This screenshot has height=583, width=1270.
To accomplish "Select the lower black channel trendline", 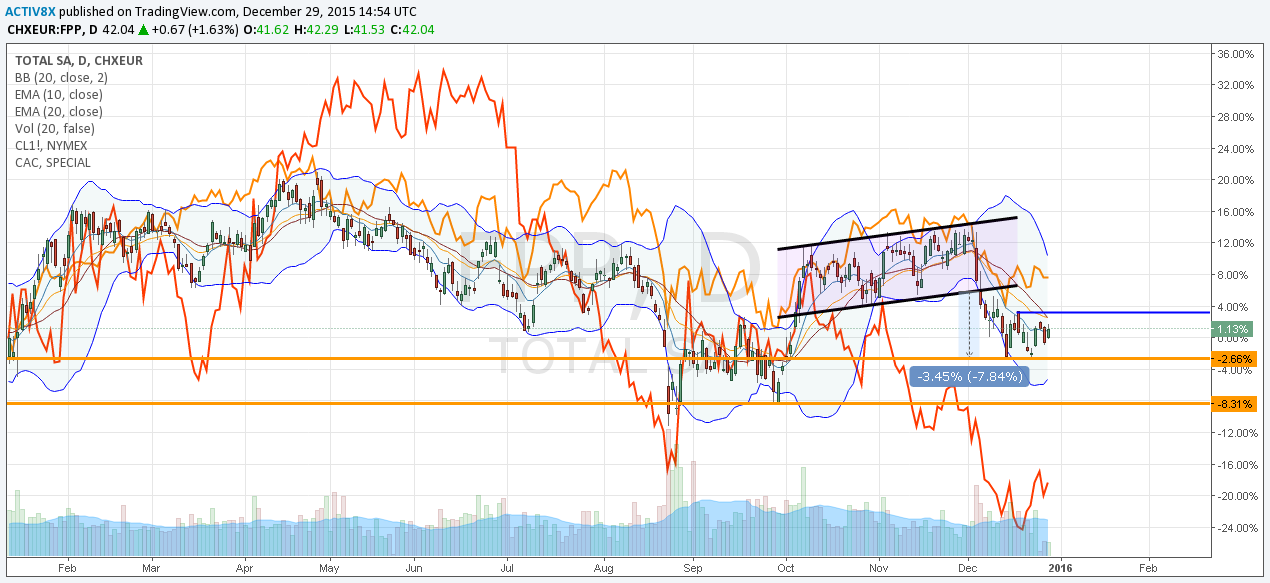I will pyautogui.click(x=897, y=301).
